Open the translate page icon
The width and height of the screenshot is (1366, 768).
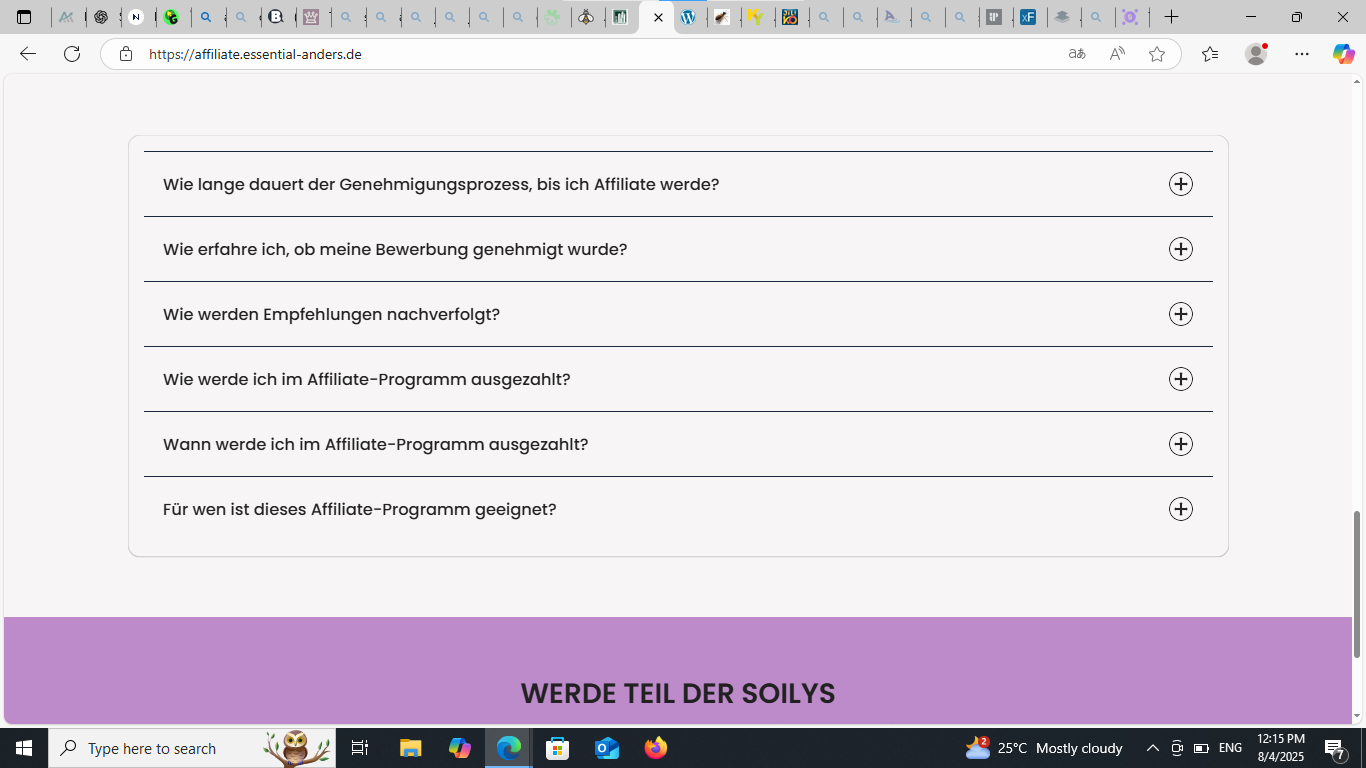pyautogui.click(x=1077, y=54)
